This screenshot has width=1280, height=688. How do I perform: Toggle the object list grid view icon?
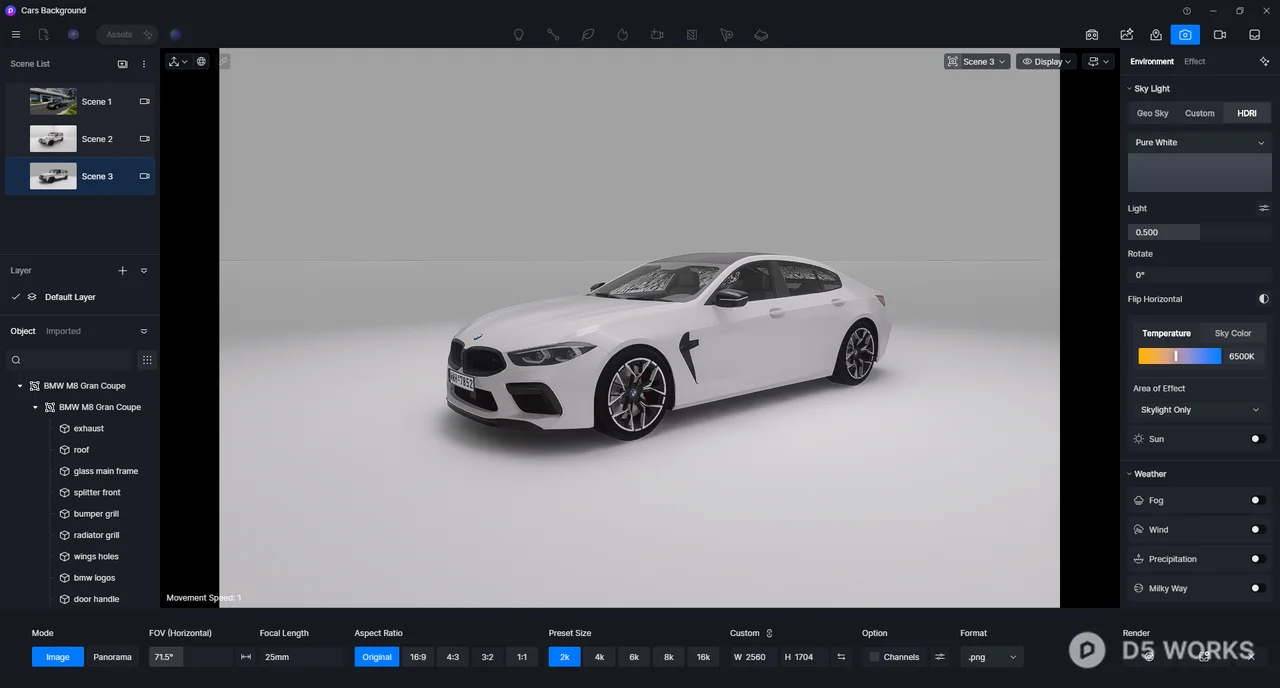pyautogui.click(x=147, y=360)
